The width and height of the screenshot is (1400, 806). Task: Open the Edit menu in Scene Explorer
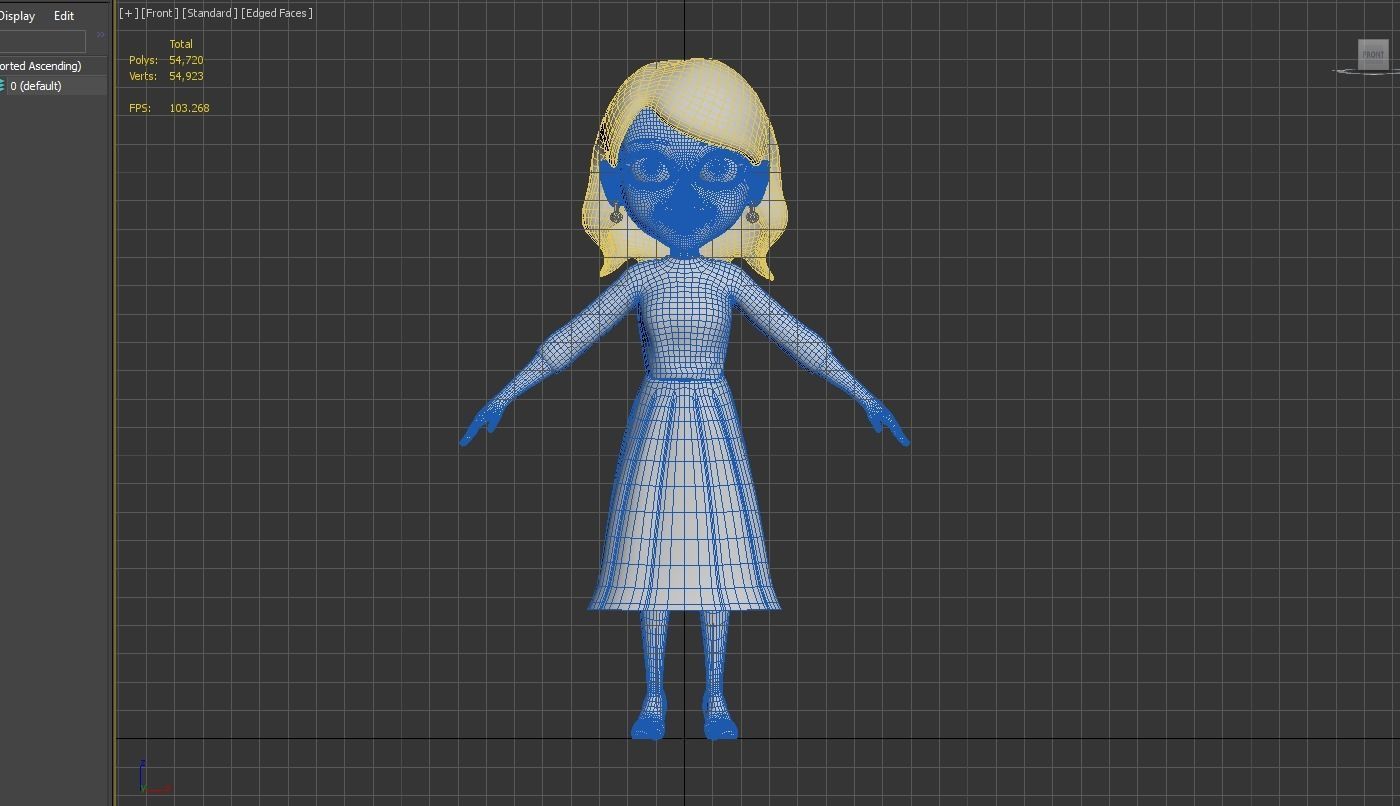[64, 16]
